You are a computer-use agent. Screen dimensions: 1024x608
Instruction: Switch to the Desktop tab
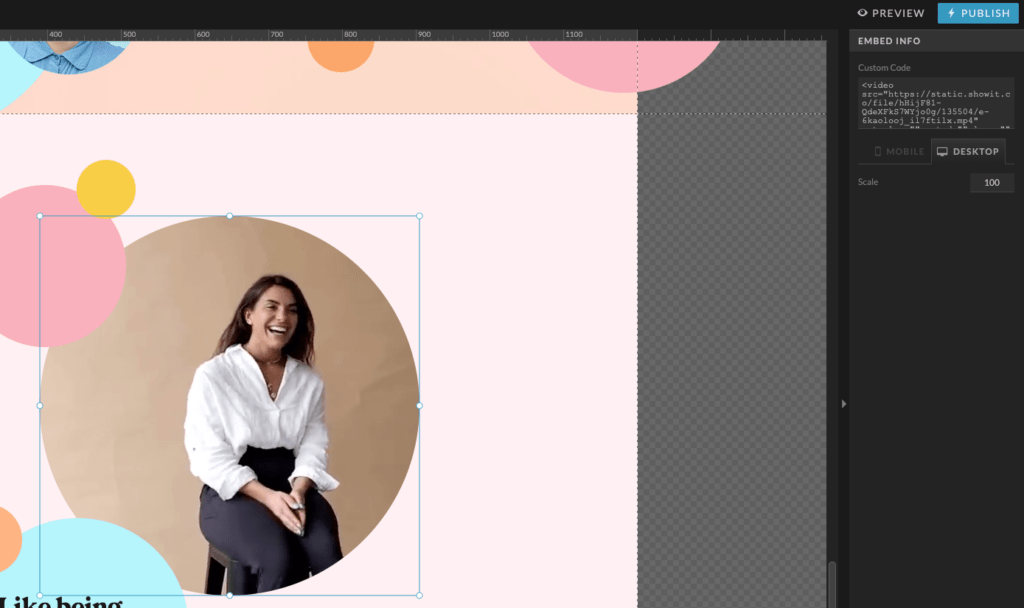[x=968, y=152]
